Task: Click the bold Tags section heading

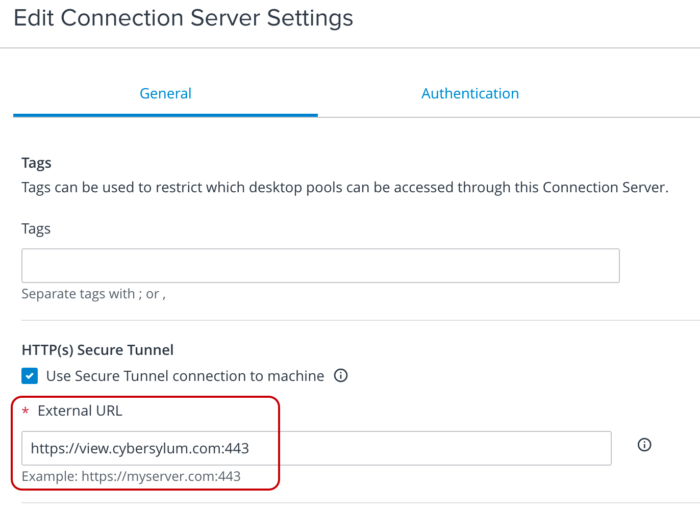Action: coord(36,163)
